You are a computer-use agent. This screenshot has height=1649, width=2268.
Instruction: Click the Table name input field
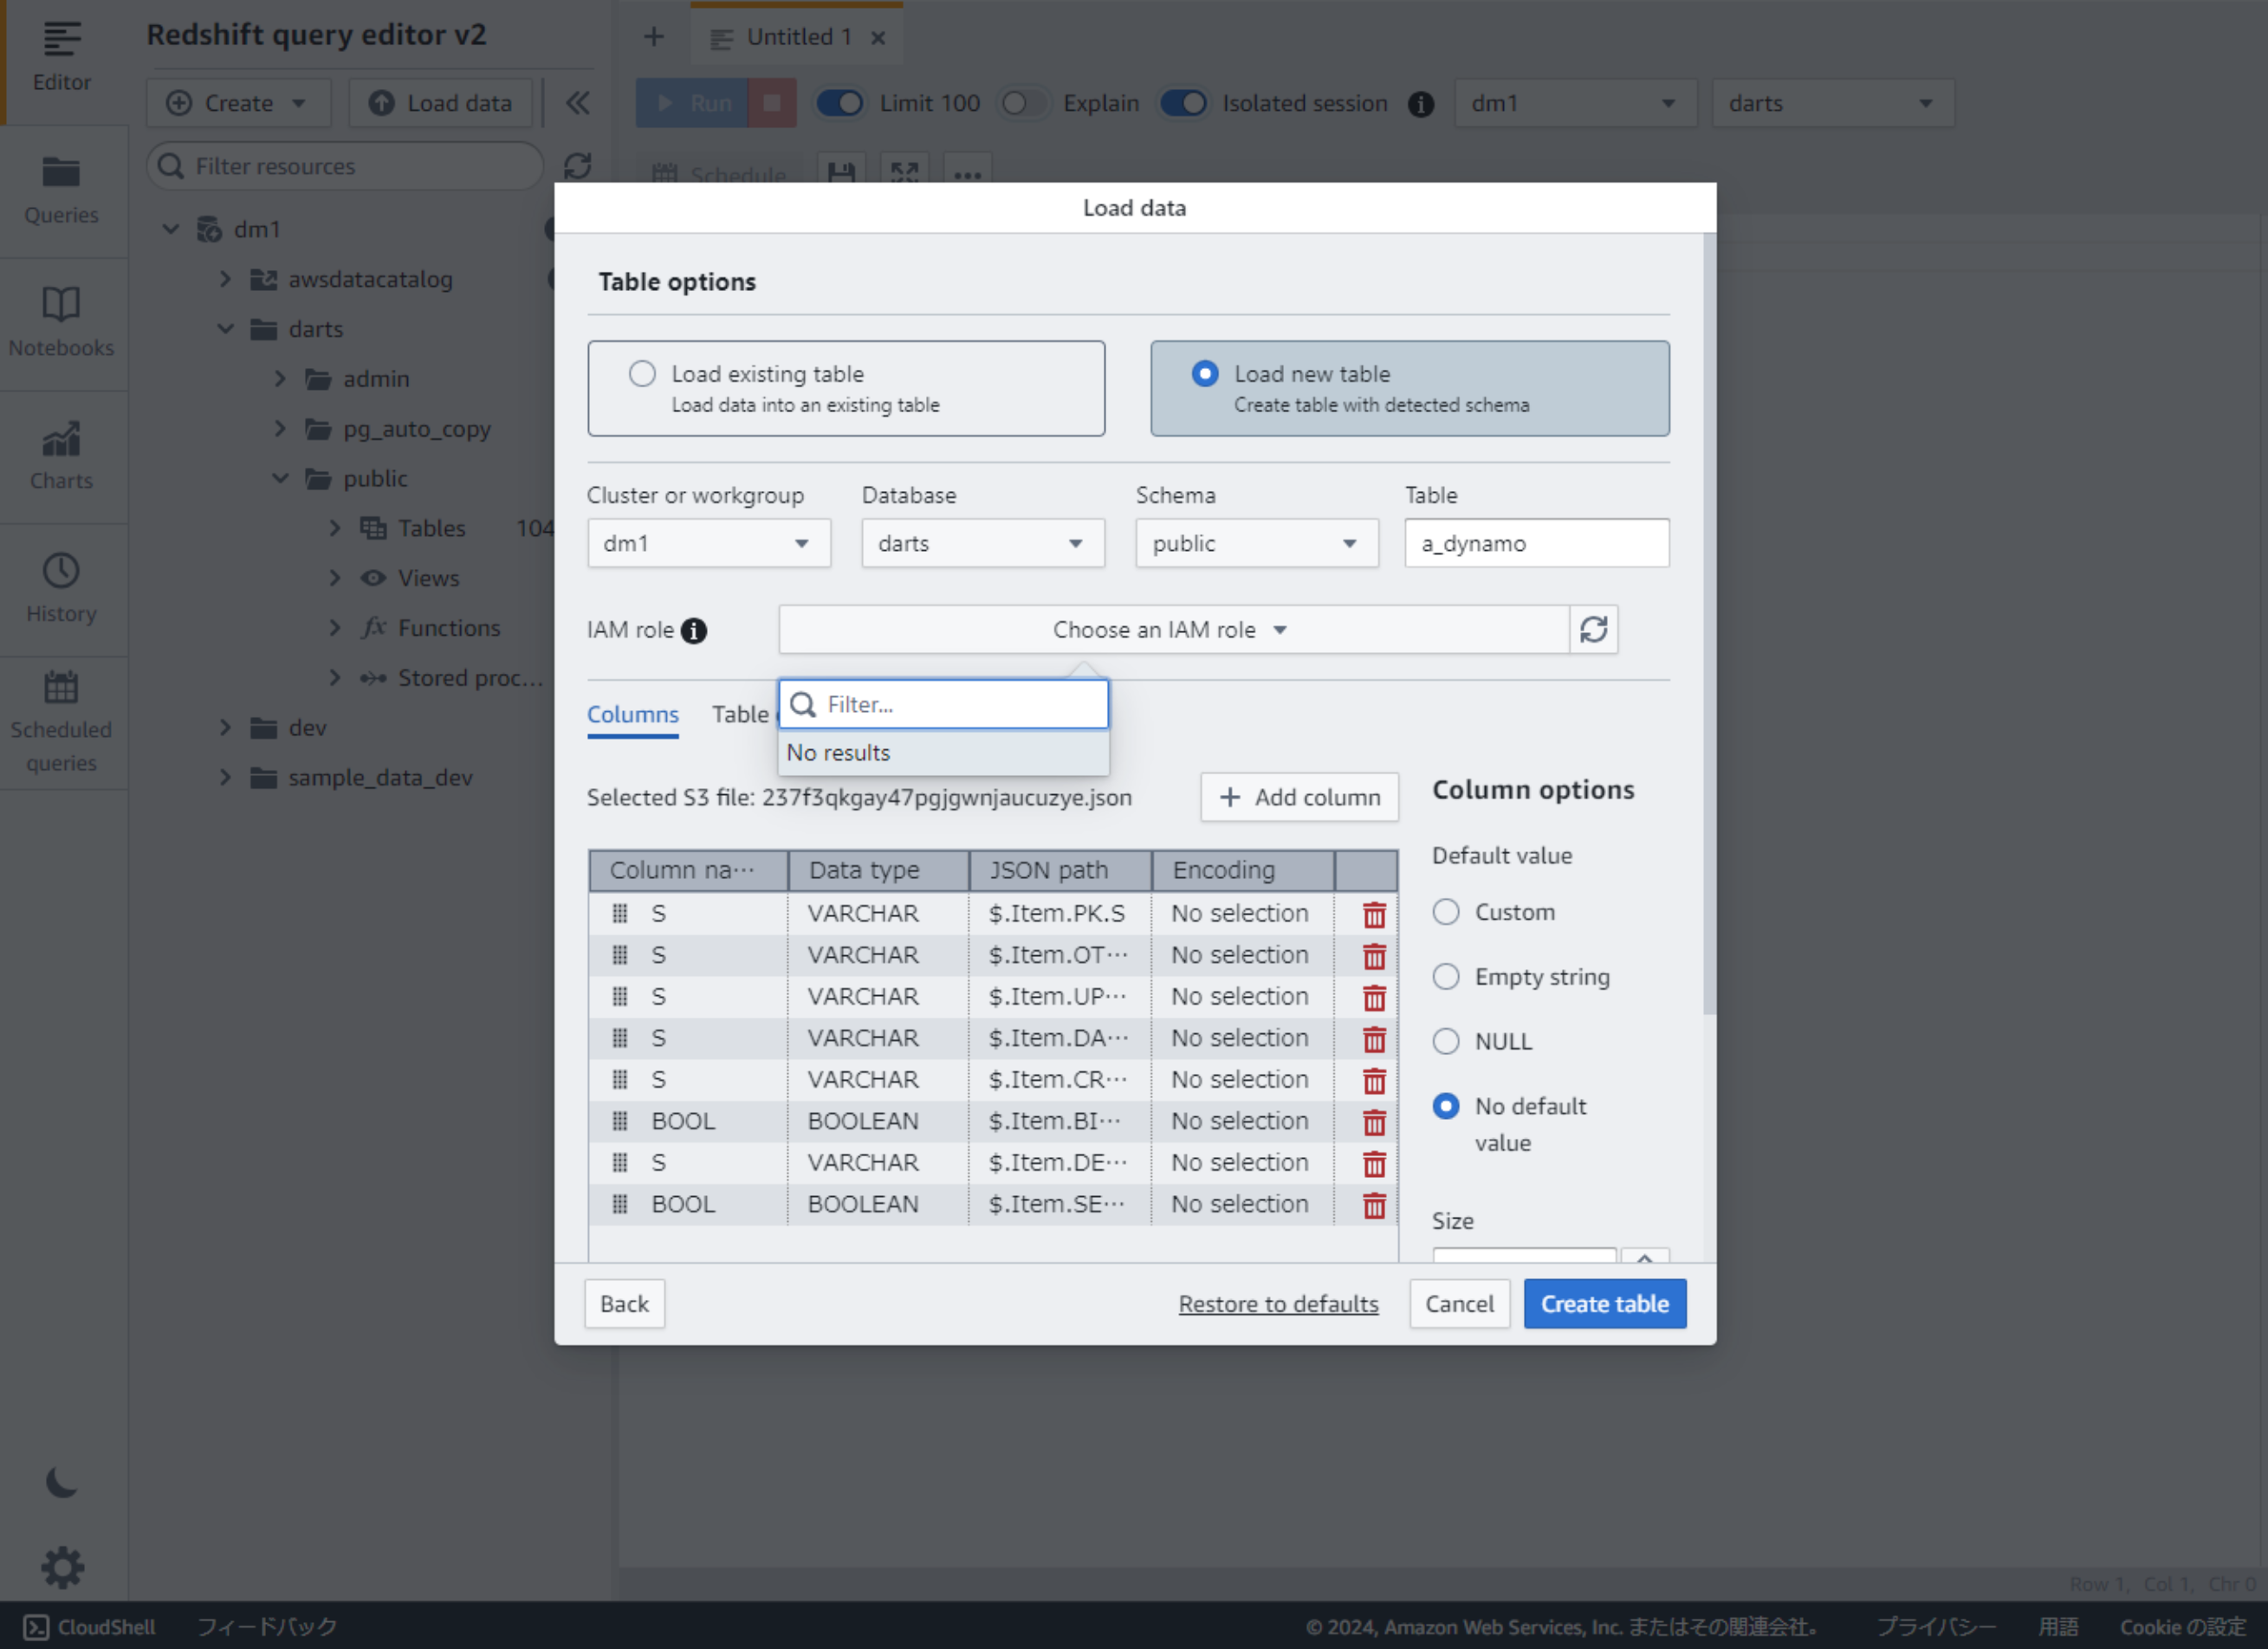(1536, 543)
